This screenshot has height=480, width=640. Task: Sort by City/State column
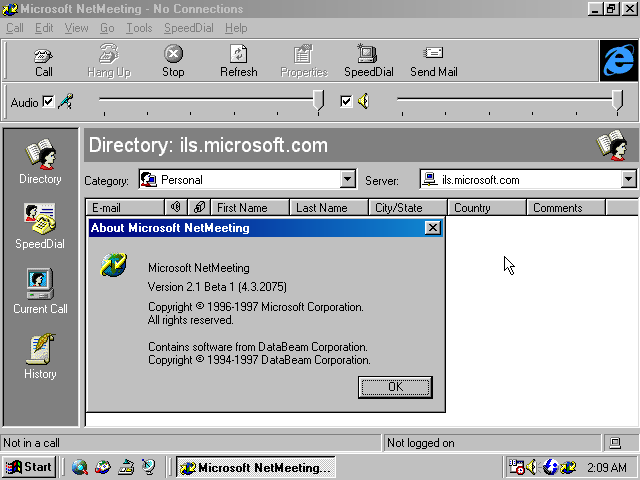(x=408, y=207)
